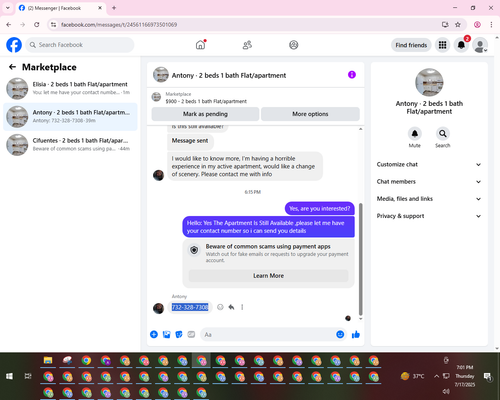Open Task View on taskbar
This screenshot has height=400, width=500.
(28, 376)
